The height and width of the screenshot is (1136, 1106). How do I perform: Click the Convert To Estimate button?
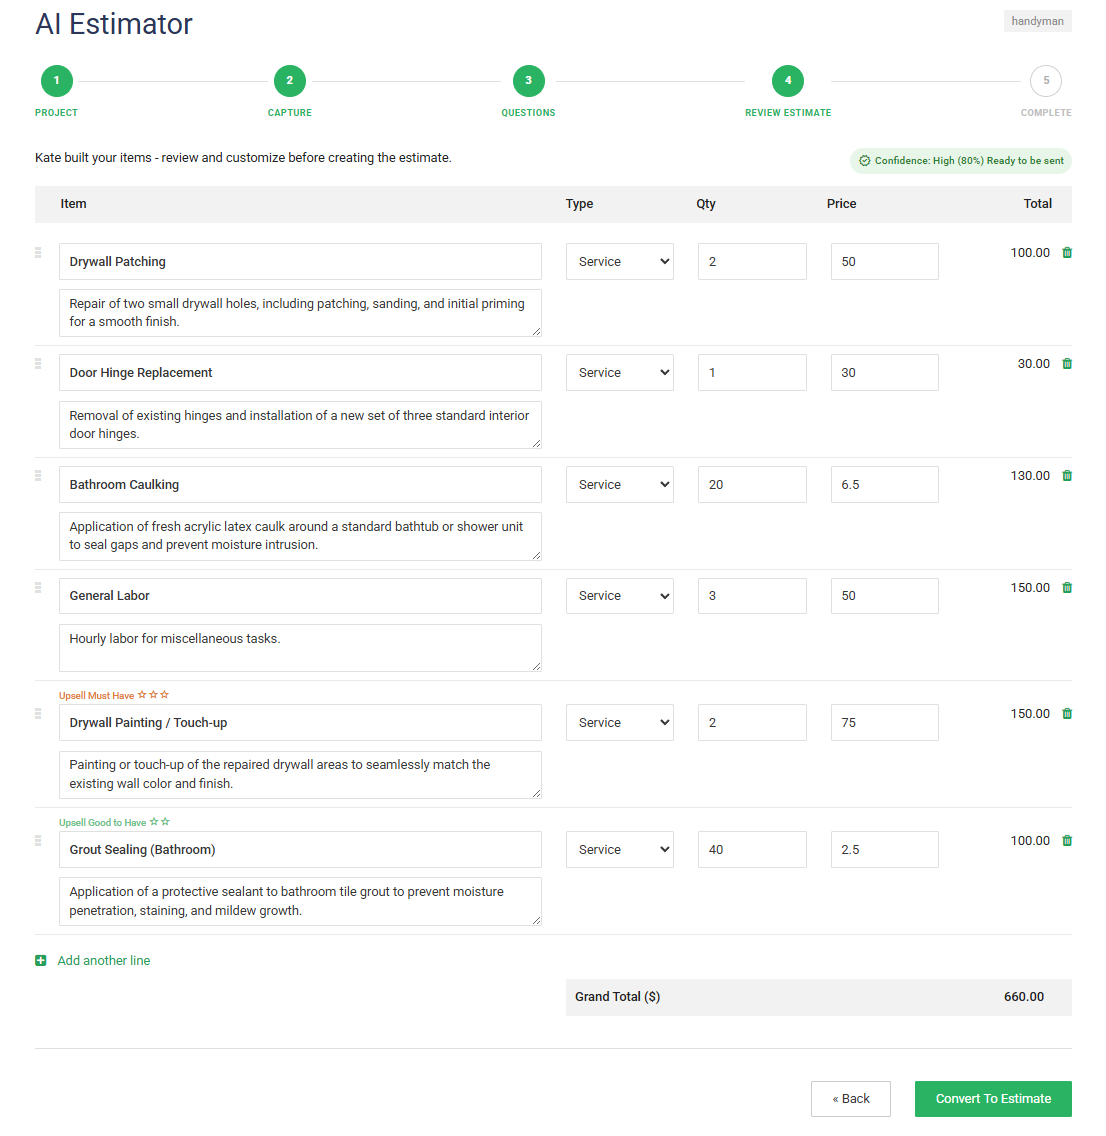[992, 1098]
